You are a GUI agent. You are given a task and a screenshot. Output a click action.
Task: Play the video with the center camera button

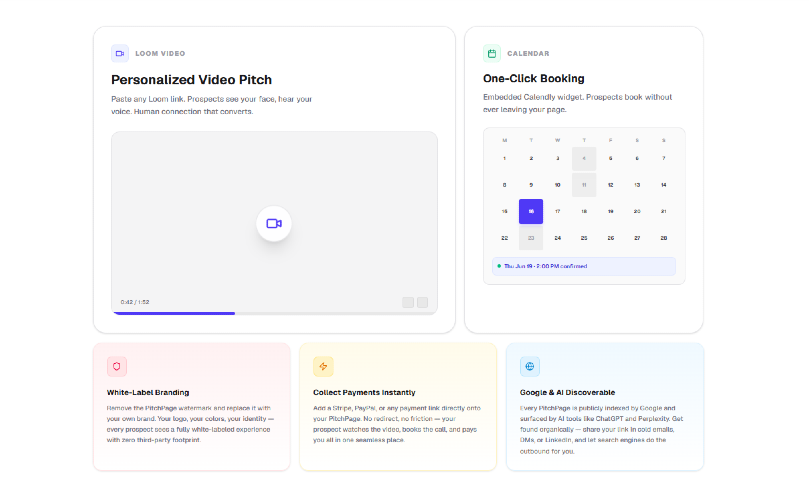[x=274, y=223]
